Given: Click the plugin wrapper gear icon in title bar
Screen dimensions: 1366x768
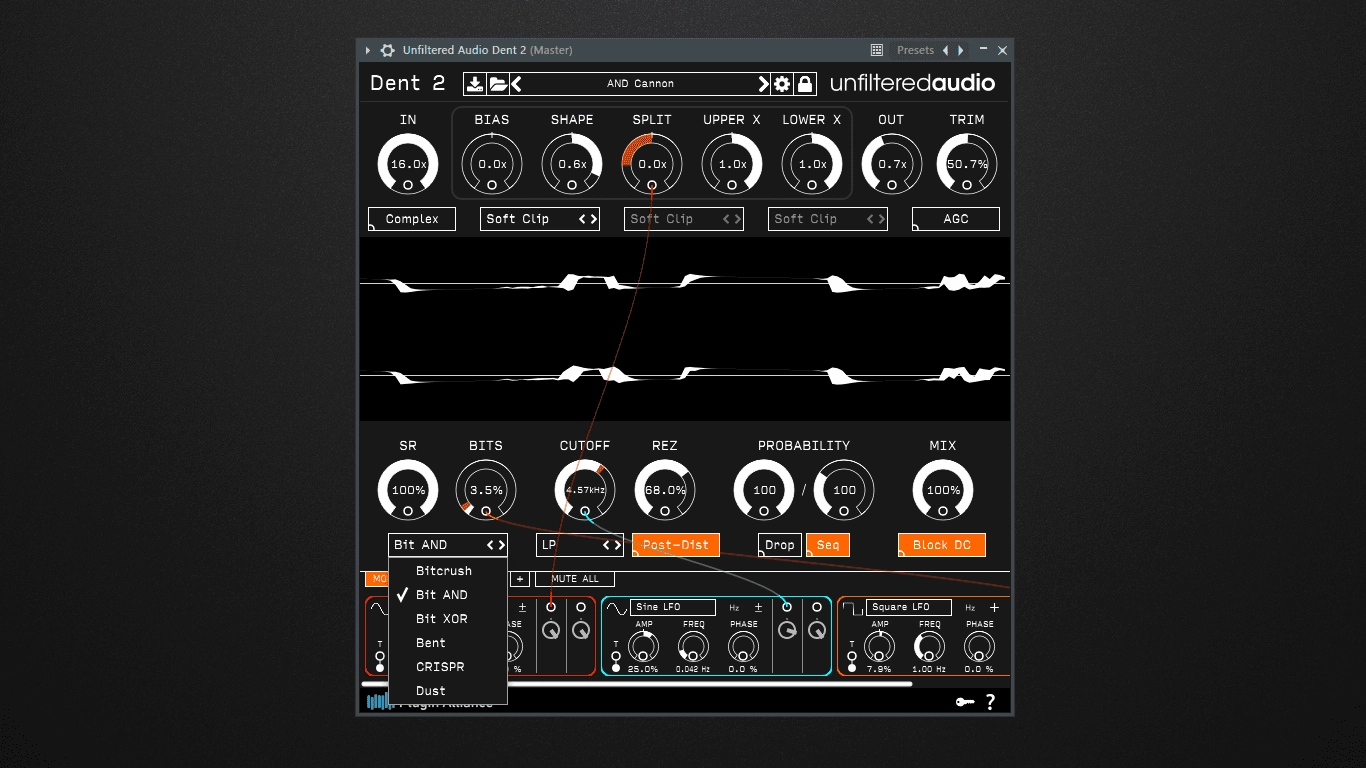Looking at the screenshot, I should pyautogui.click(x=387, y=50).
